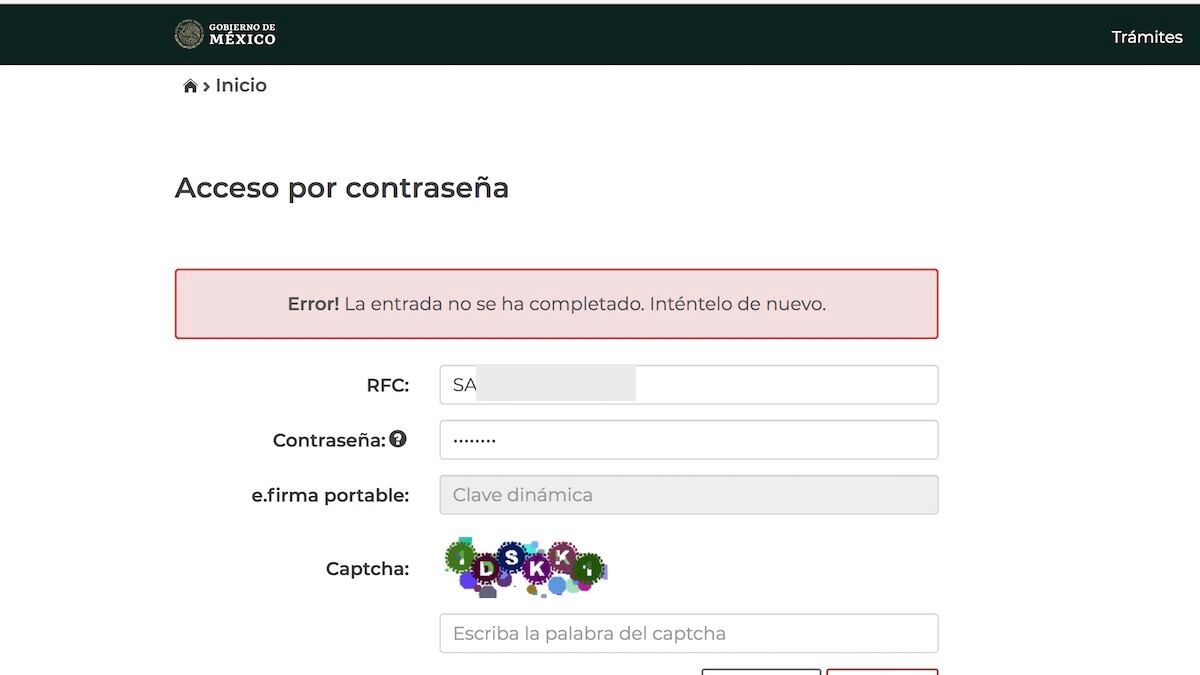Click the breadcrumb chevron separator before Inicio
Image resolution: width=1200 pixels, height=675 pixels.
(207, 87)
